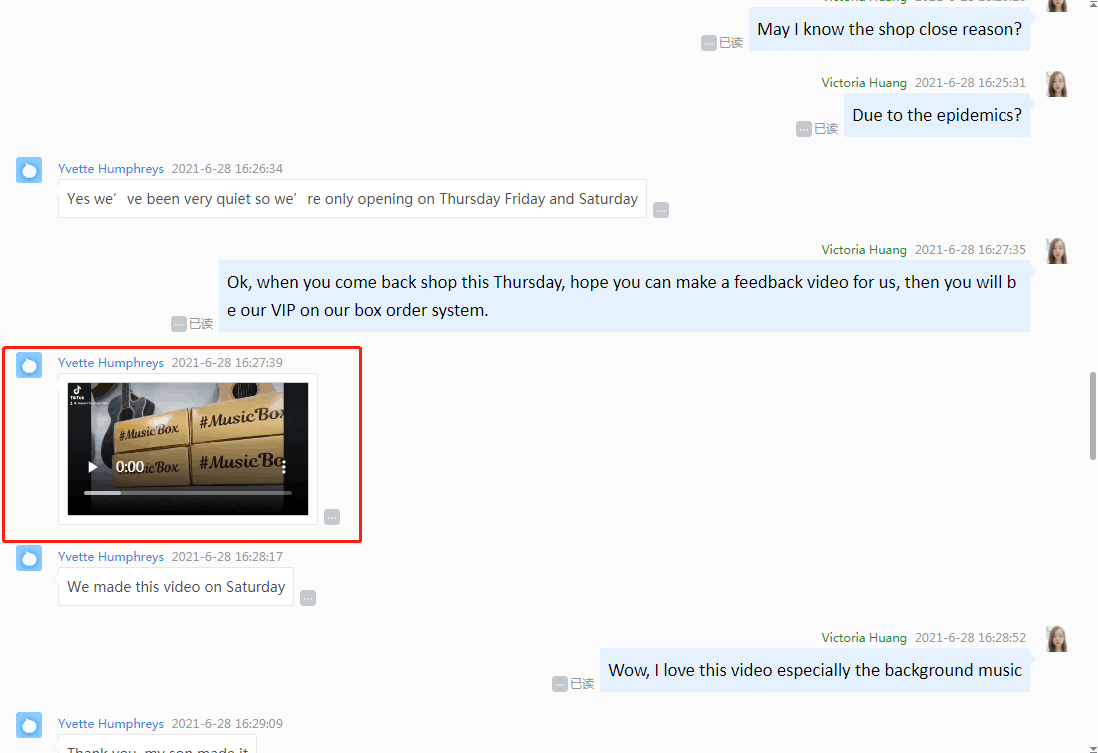Image resolution: width=1098 pixels, height=753 pixels.
Task: Click Yvette Humphreys name at 16:26:34
Action: (111, 169)
